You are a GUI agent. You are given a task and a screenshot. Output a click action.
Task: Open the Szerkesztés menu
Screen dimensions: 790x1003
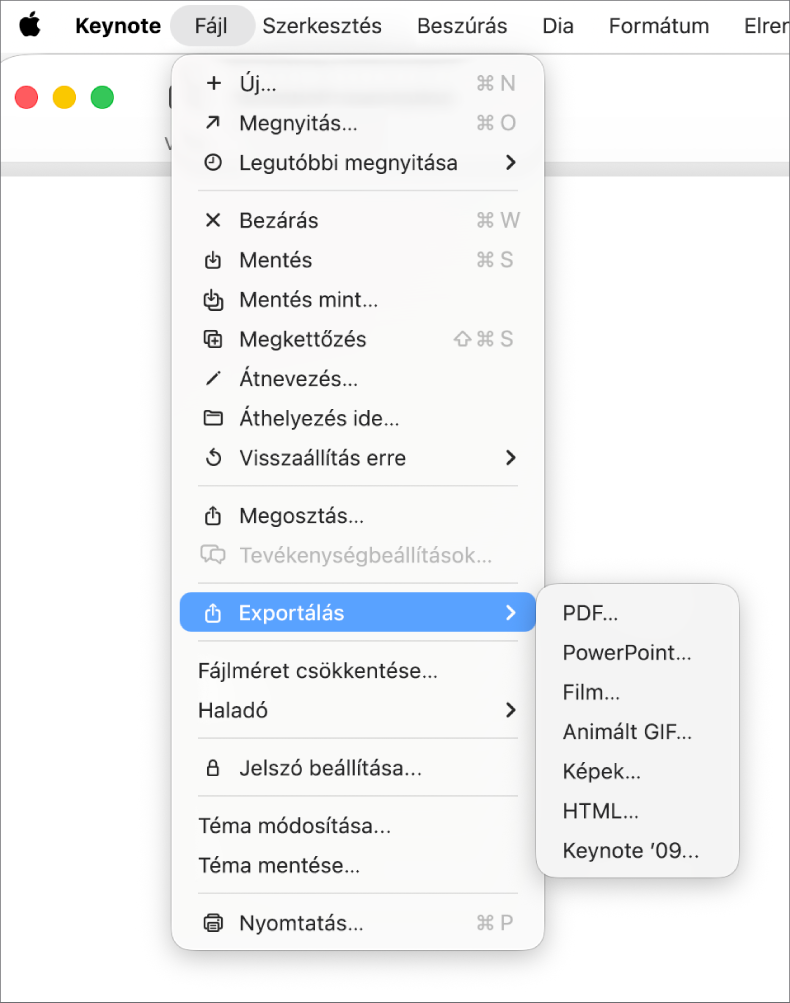tap(322, 26)
